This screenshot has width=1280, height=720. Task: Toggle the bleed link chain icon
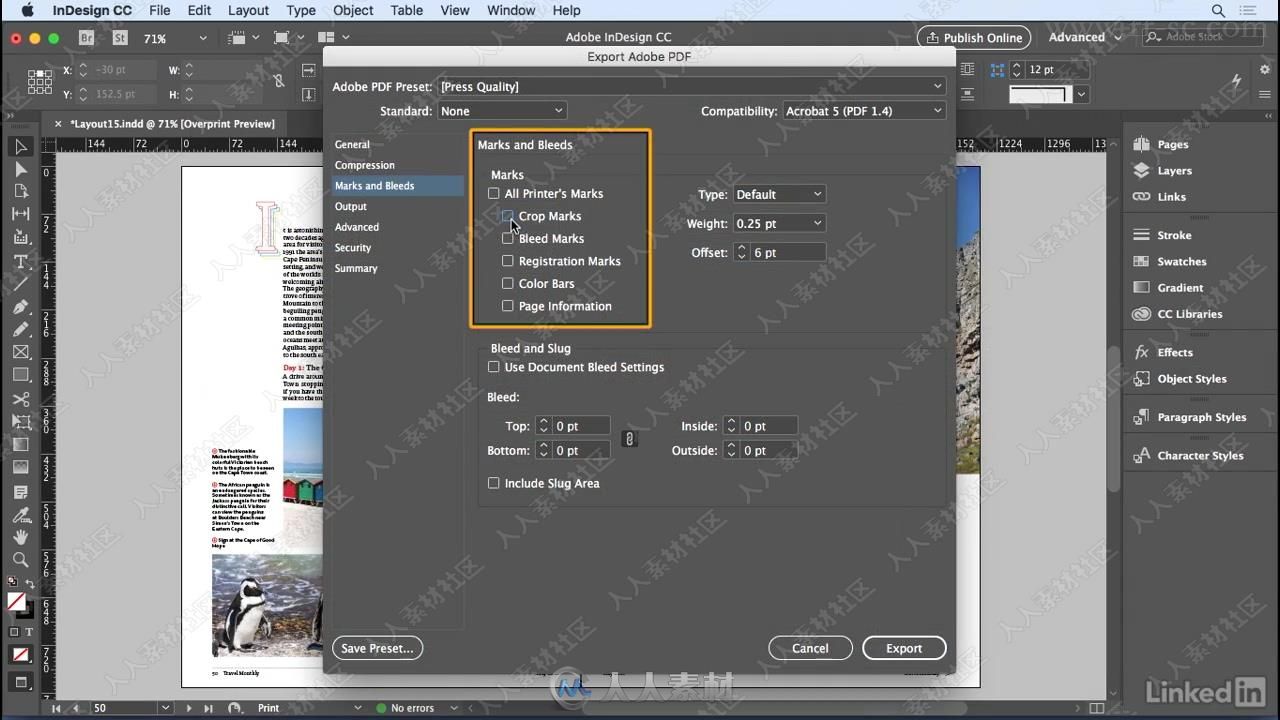[629, 438]
